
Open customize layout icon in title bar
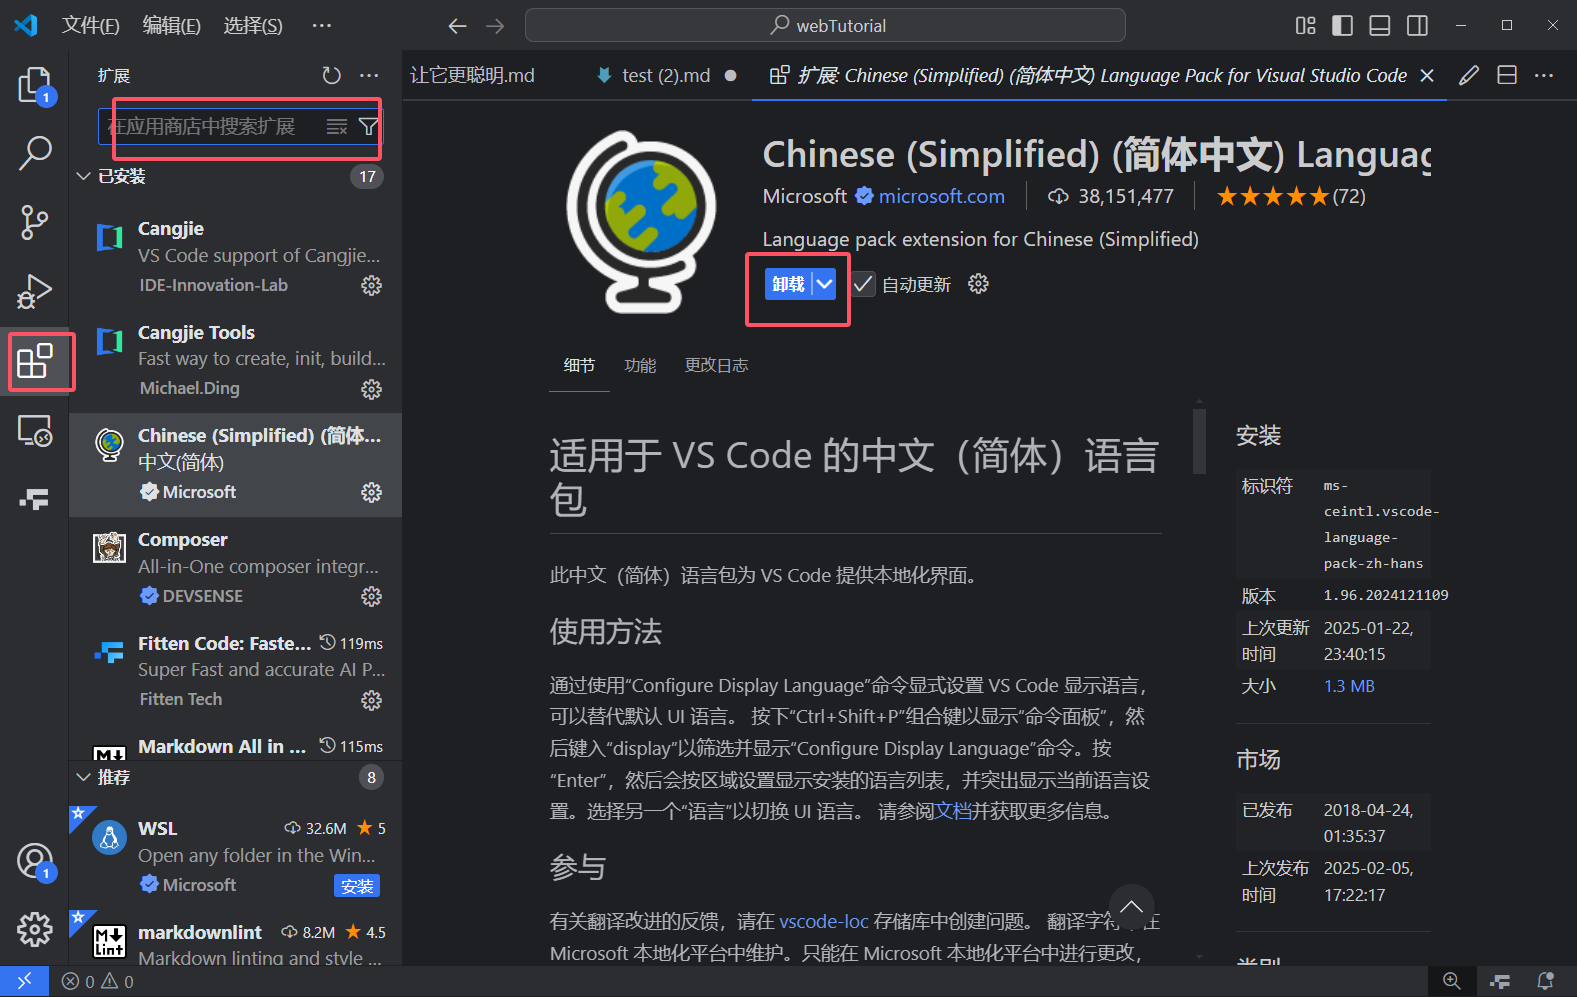coord(1306,26)
